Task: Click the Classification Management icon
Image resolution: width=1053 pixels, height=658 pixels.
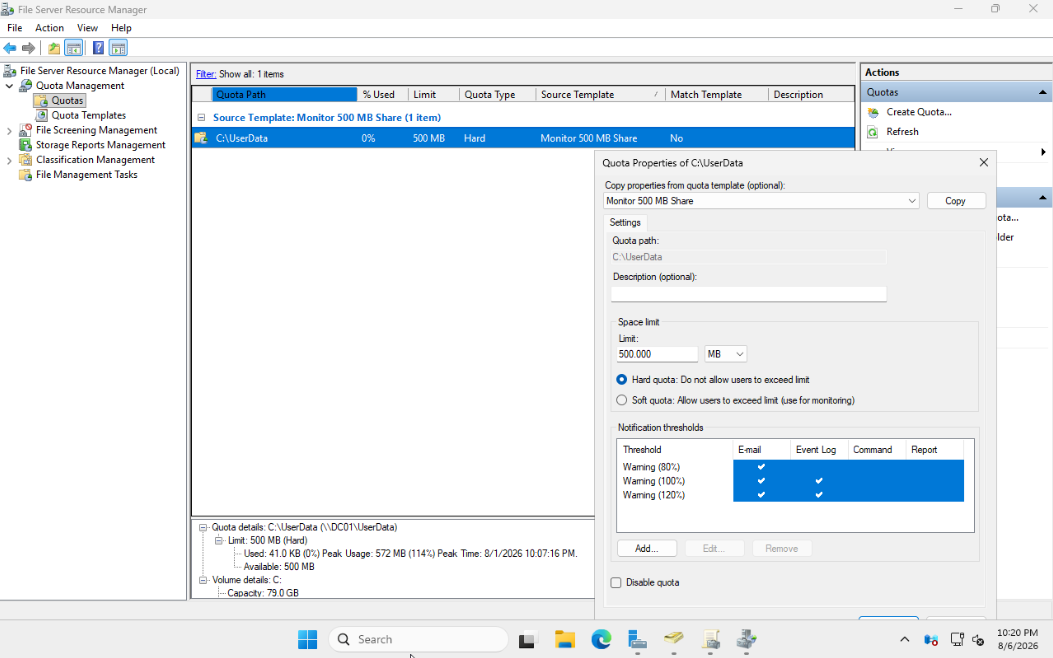Action: [x=26, y=159]
